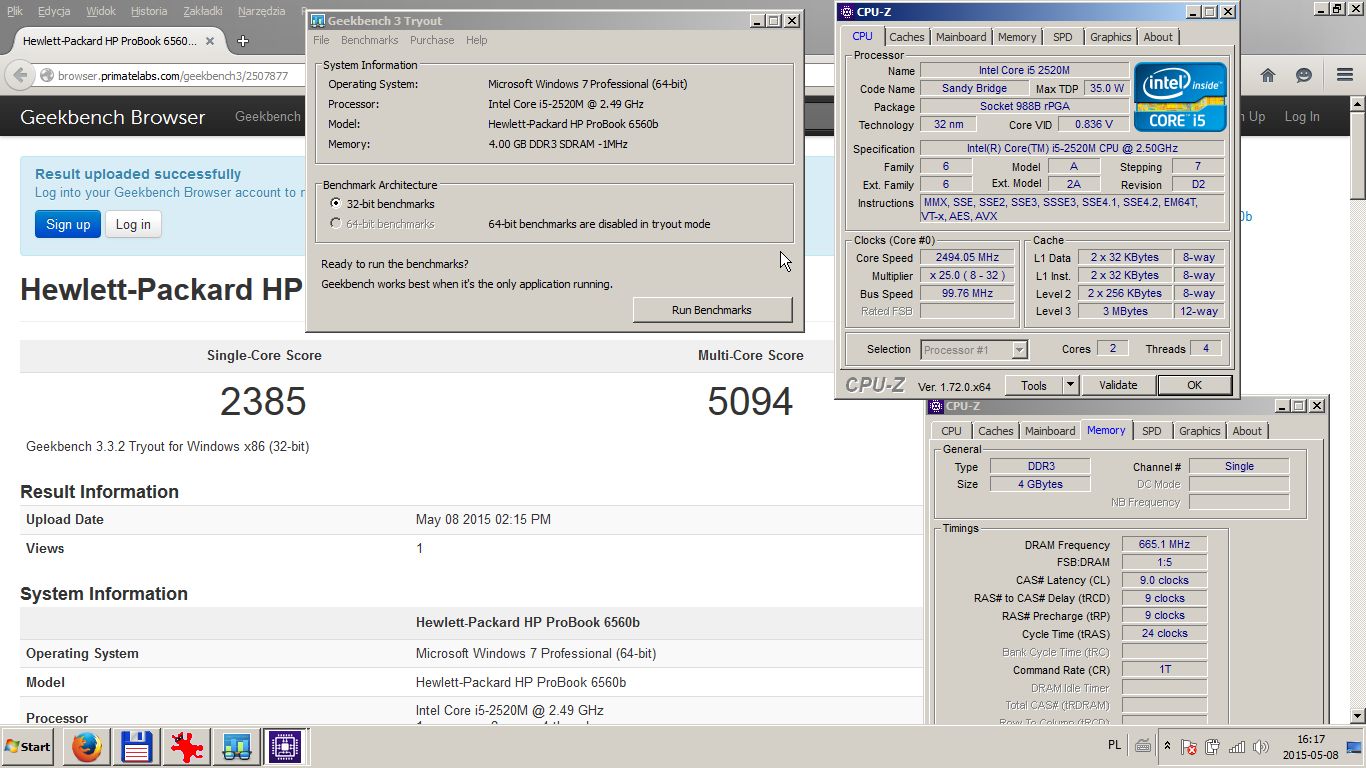
Task: Open the Historia menu in Firefox
Action: (149, 11)
